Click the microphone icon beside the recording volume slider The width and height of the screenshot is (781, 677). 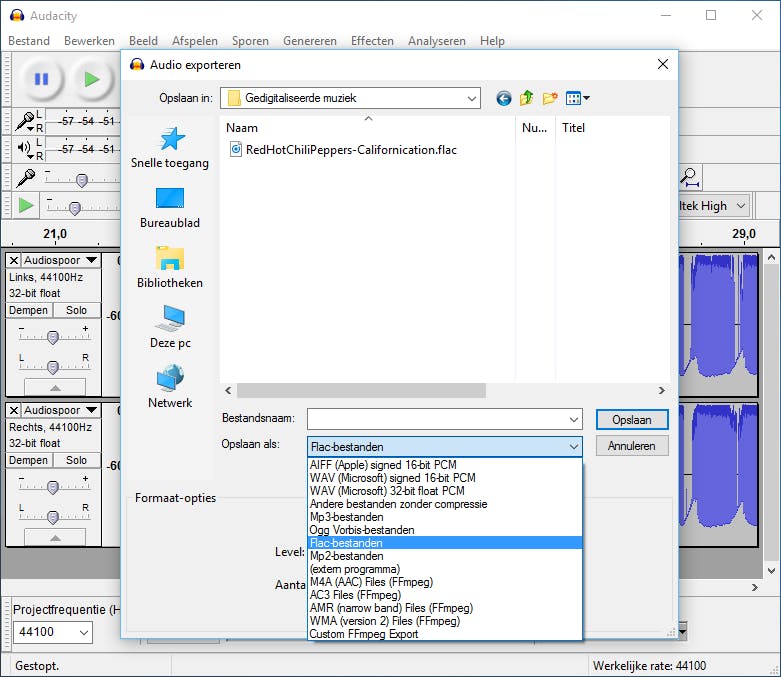tap(25, 178)
